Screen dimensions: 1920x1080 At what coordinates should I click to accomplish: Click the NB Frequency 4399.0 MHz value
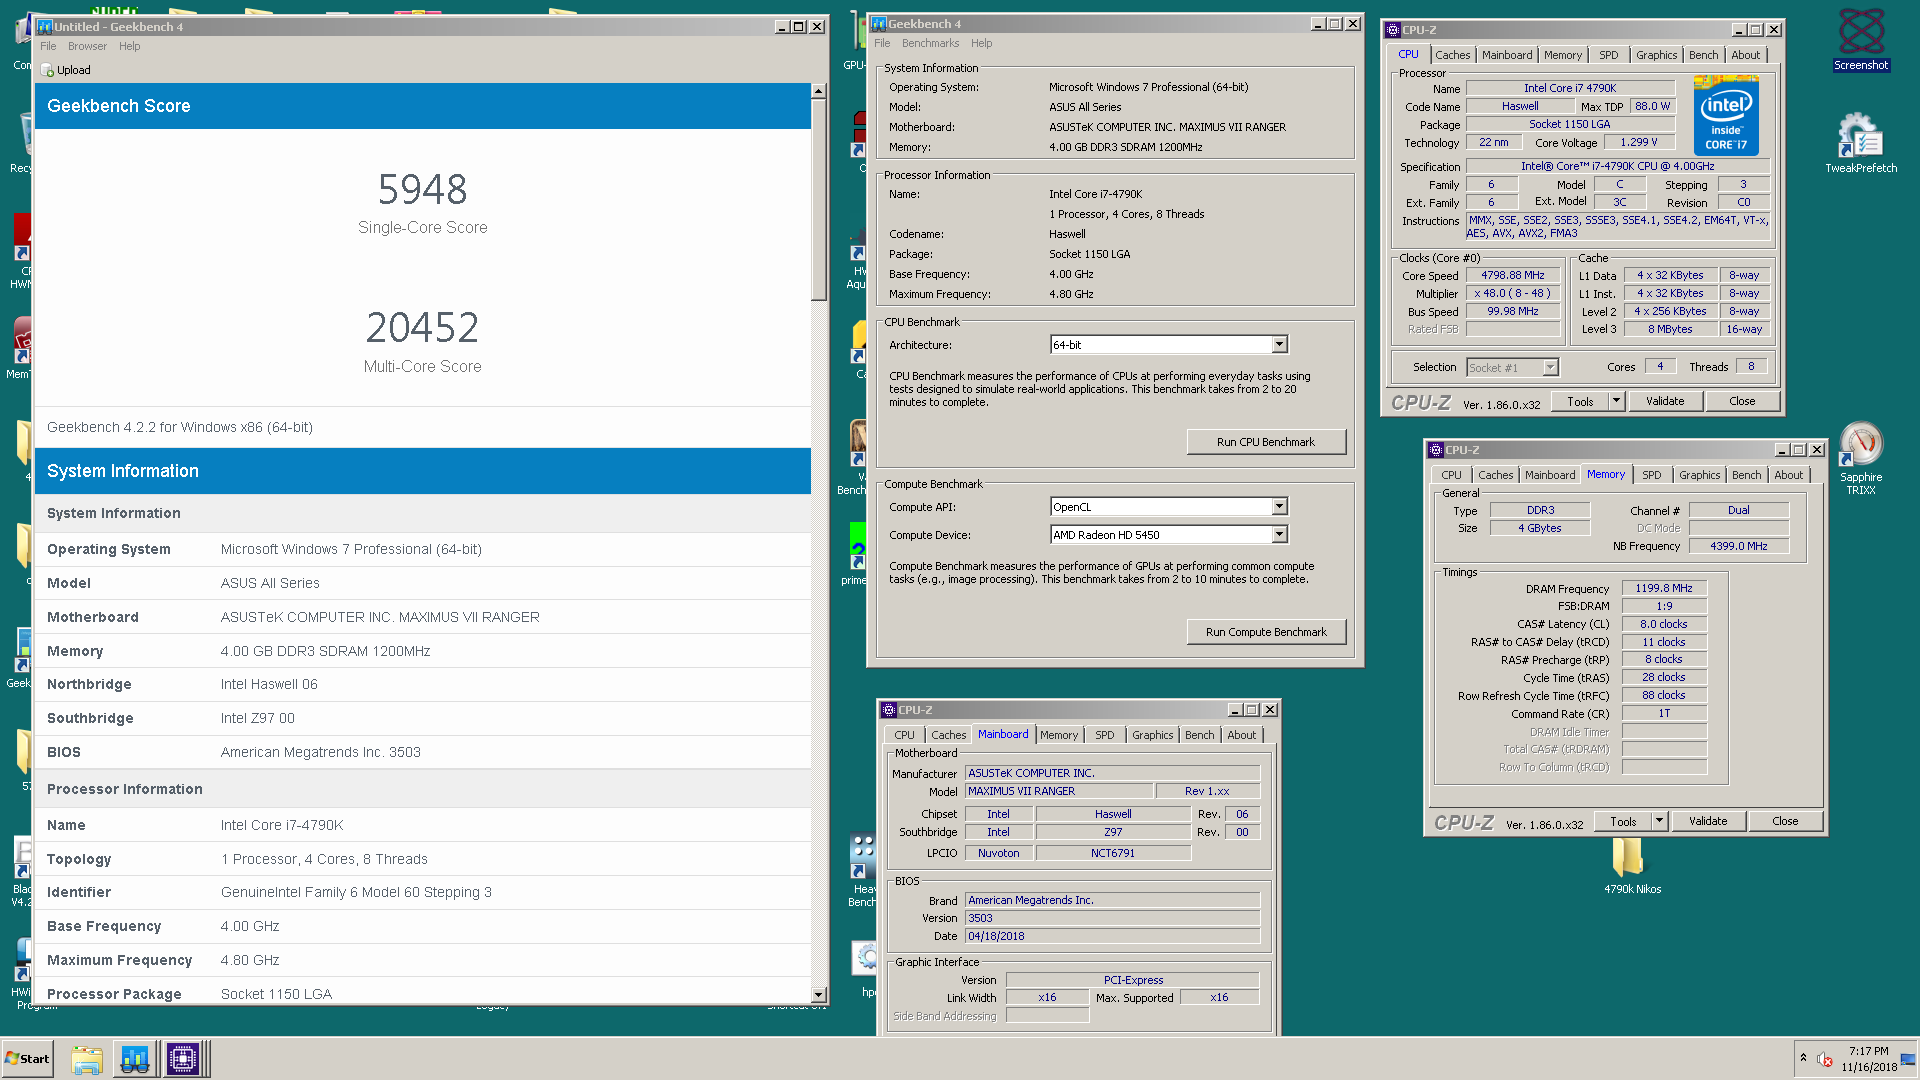click(1738, 546)
